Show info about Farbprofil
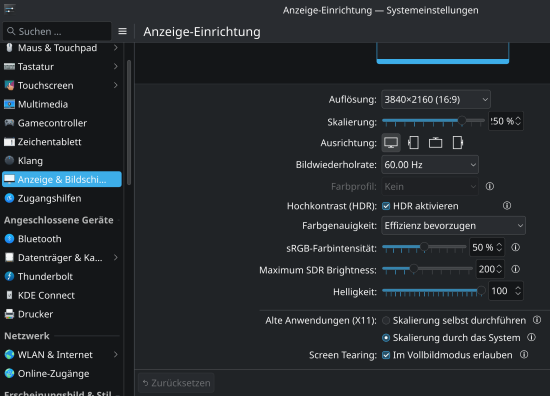 (x=490, y=186)
